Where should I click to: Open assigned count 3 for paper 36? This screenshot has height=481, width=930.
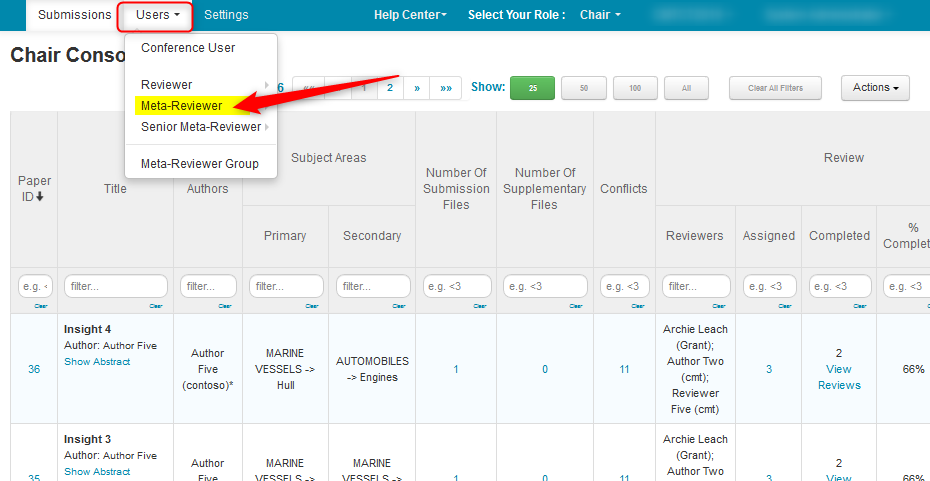[769, 369]
